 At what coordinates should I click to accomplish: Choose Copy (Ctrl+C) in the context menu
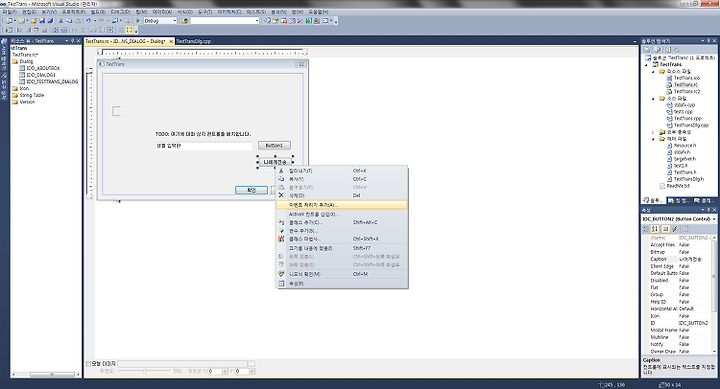pyautogui.click(x=342, y=179)
